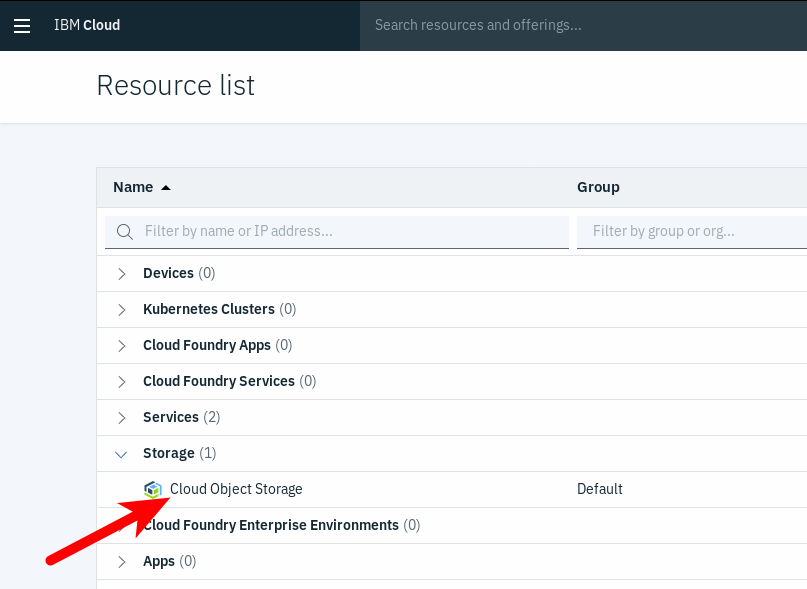Sort the list by the Name column
This screenshot has height=589, width=807.
click(133, 187)
